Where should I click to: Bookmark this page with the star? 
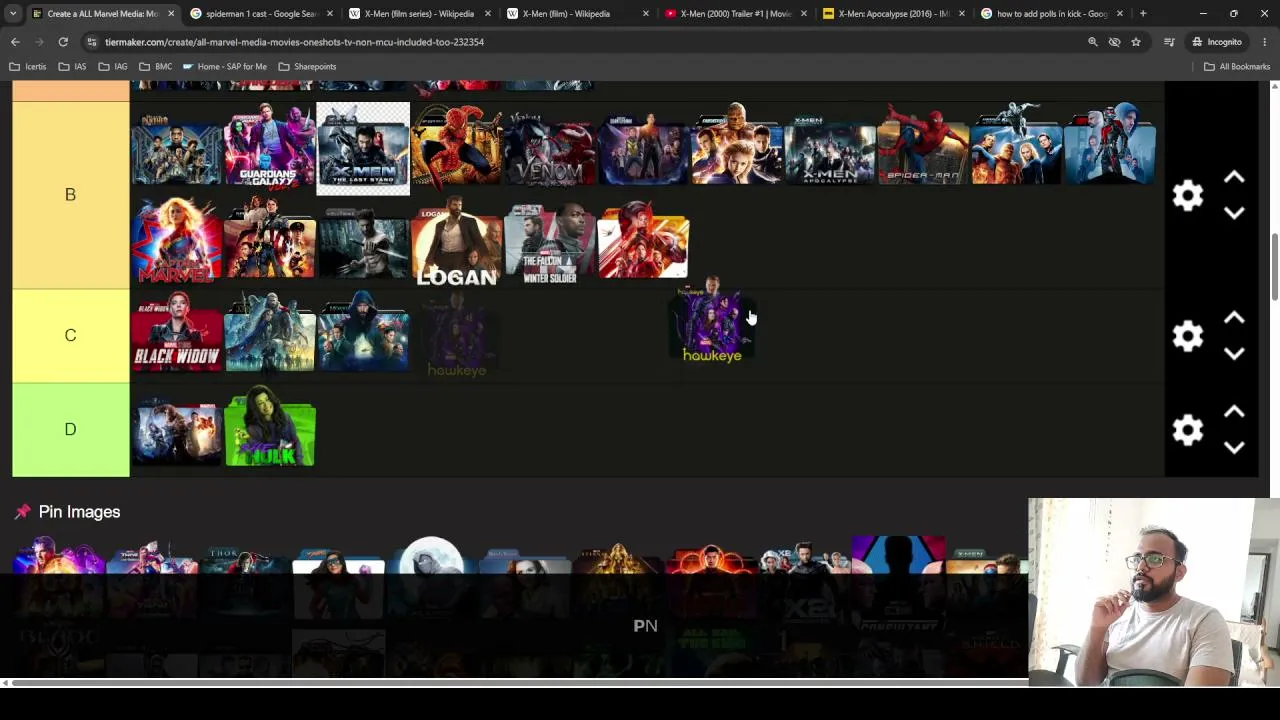(x=1136, y=42)
